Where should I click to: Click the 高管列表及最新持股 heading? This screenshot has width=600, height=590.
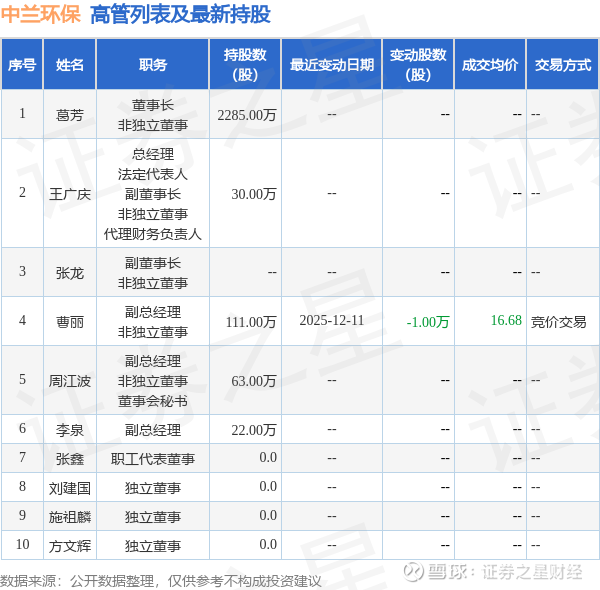(180, 15)
